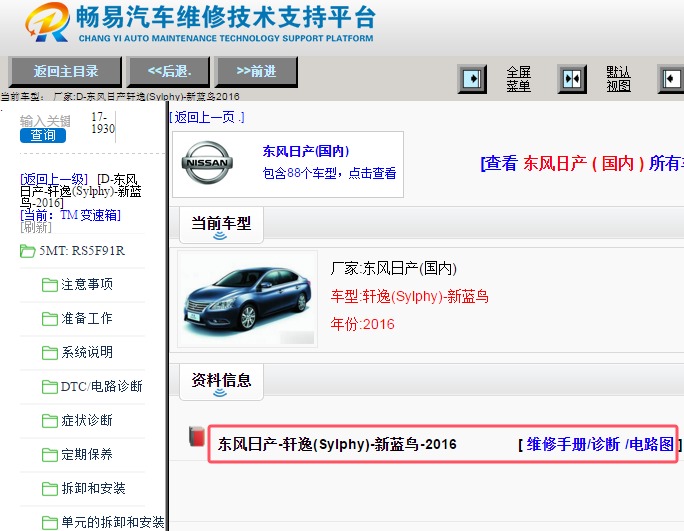
Task: Click the 返回上一页 link
Action: 207,117
